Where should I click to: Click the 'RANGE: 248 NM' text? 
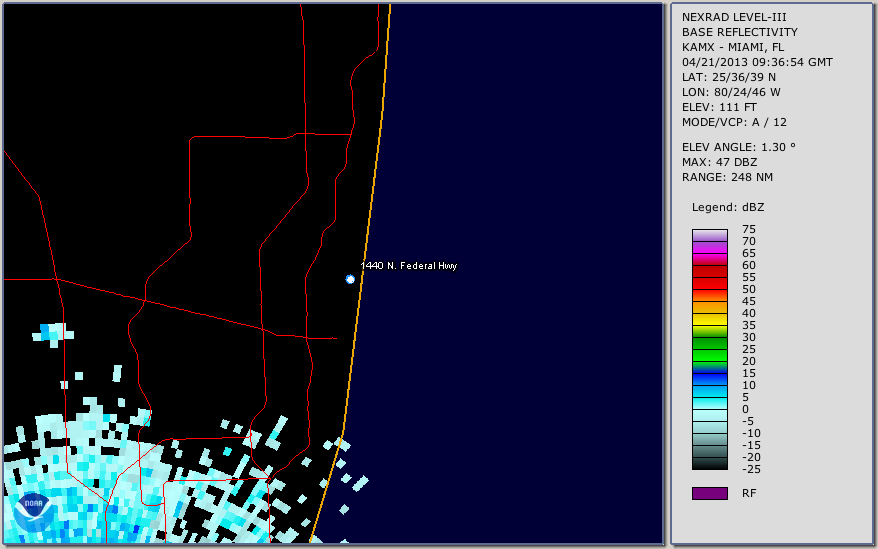[x=727, y=178]
